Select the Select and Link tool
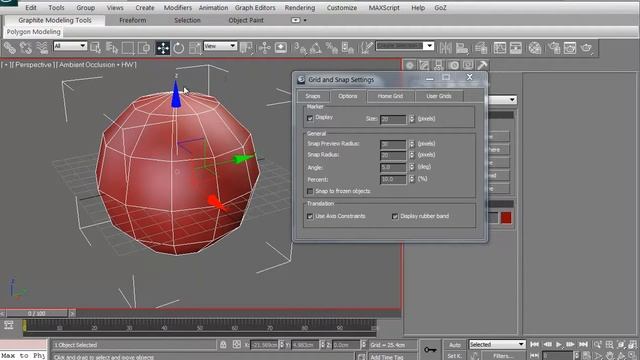Viewport: 640px width, 360px height. coord(9,48)
